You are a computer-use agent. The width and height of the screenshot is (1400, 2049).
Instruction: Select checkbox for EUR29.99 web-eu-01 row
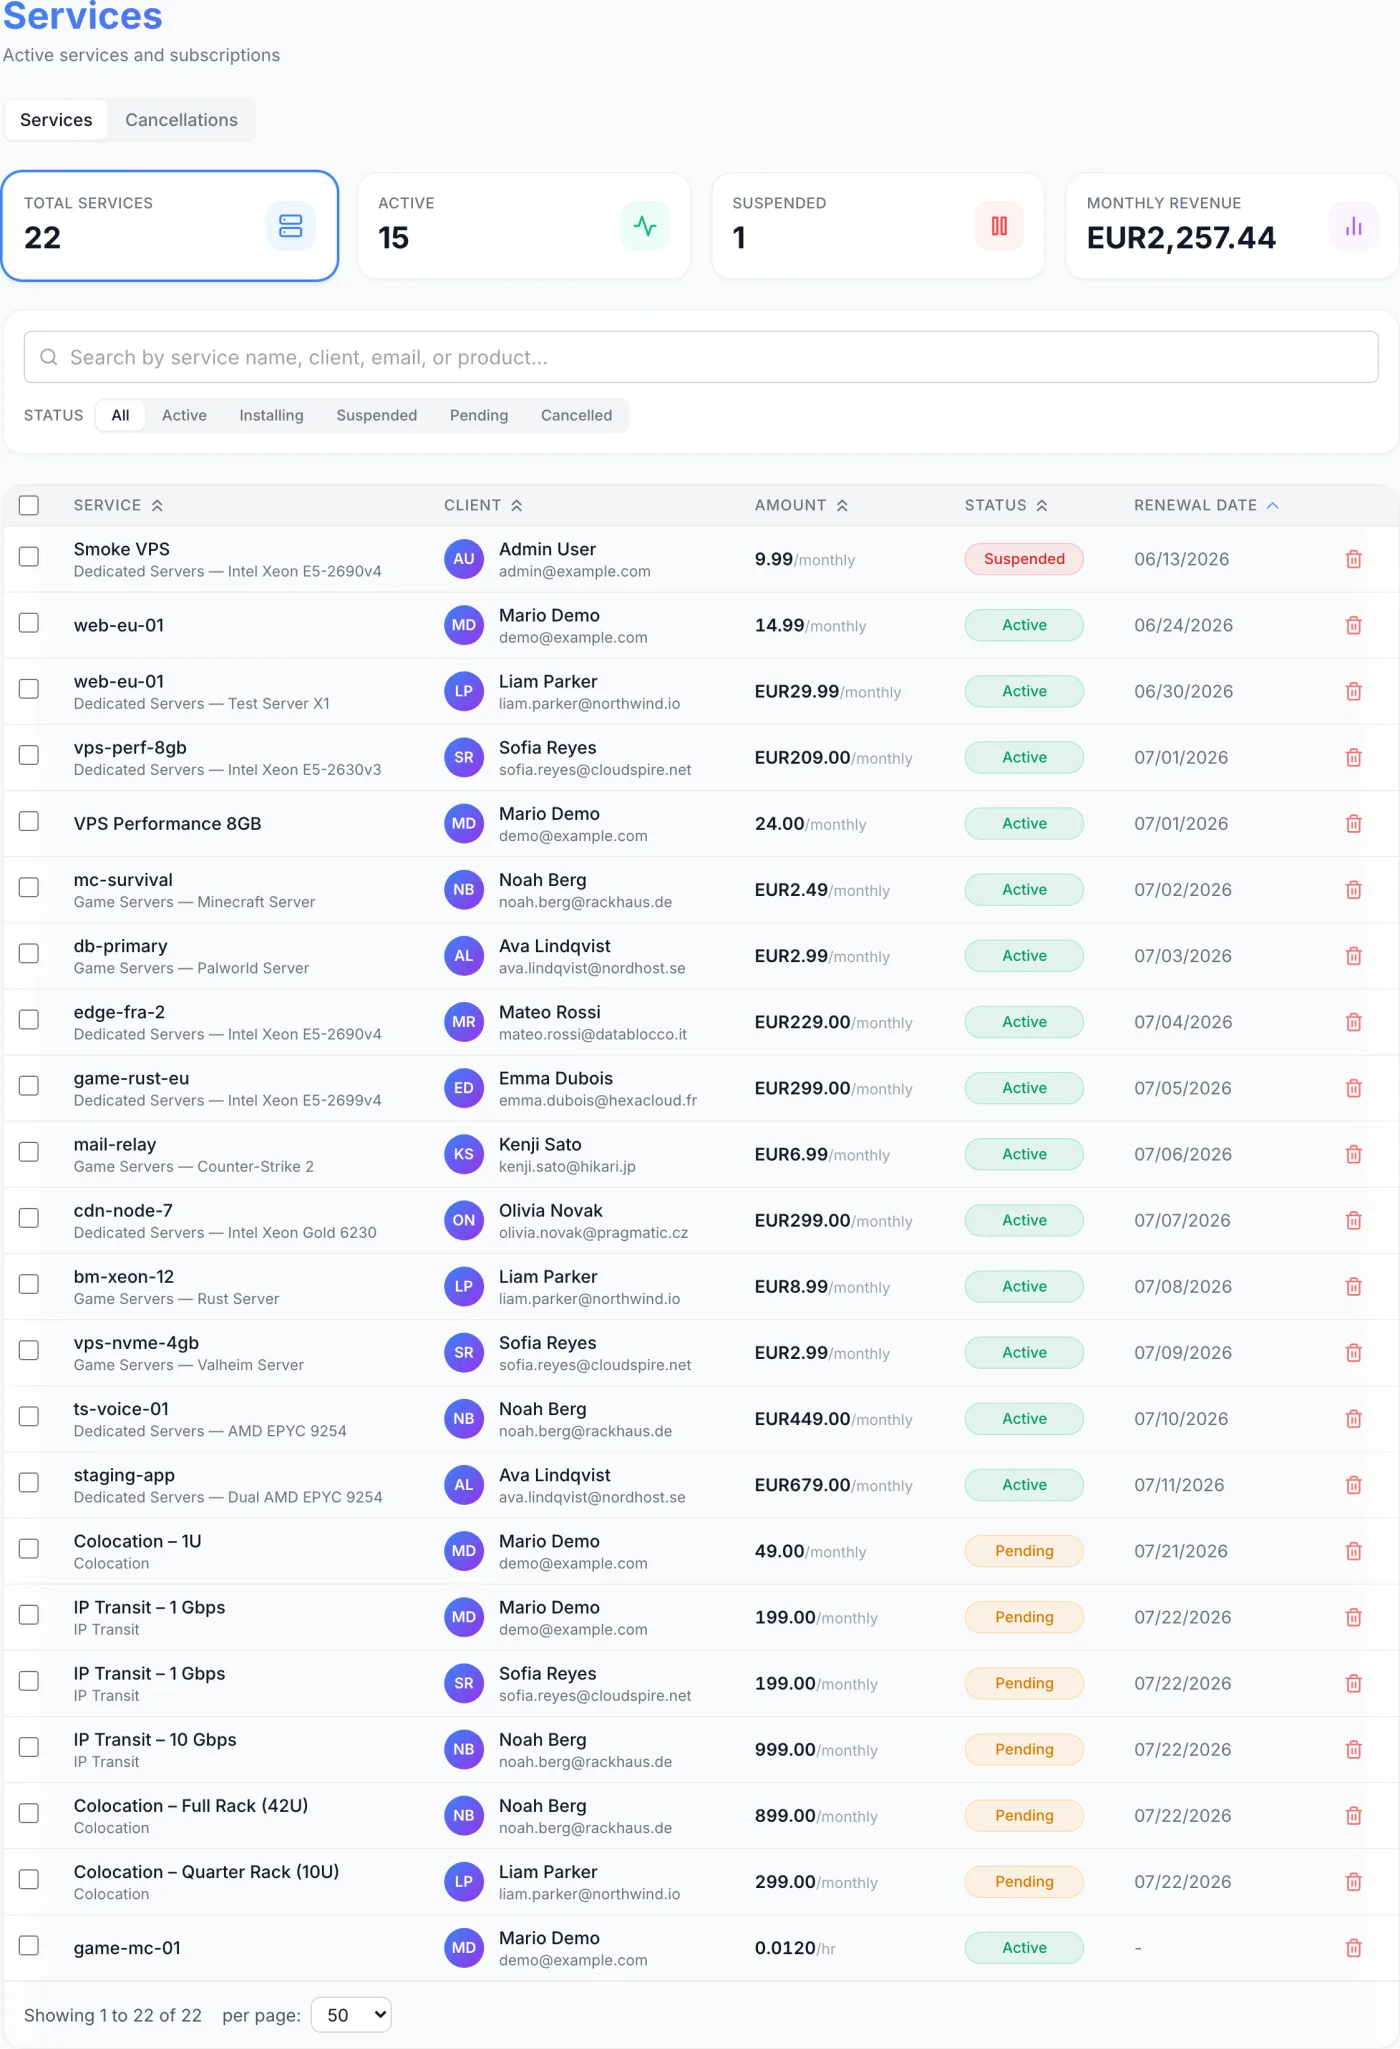(29, 688)
